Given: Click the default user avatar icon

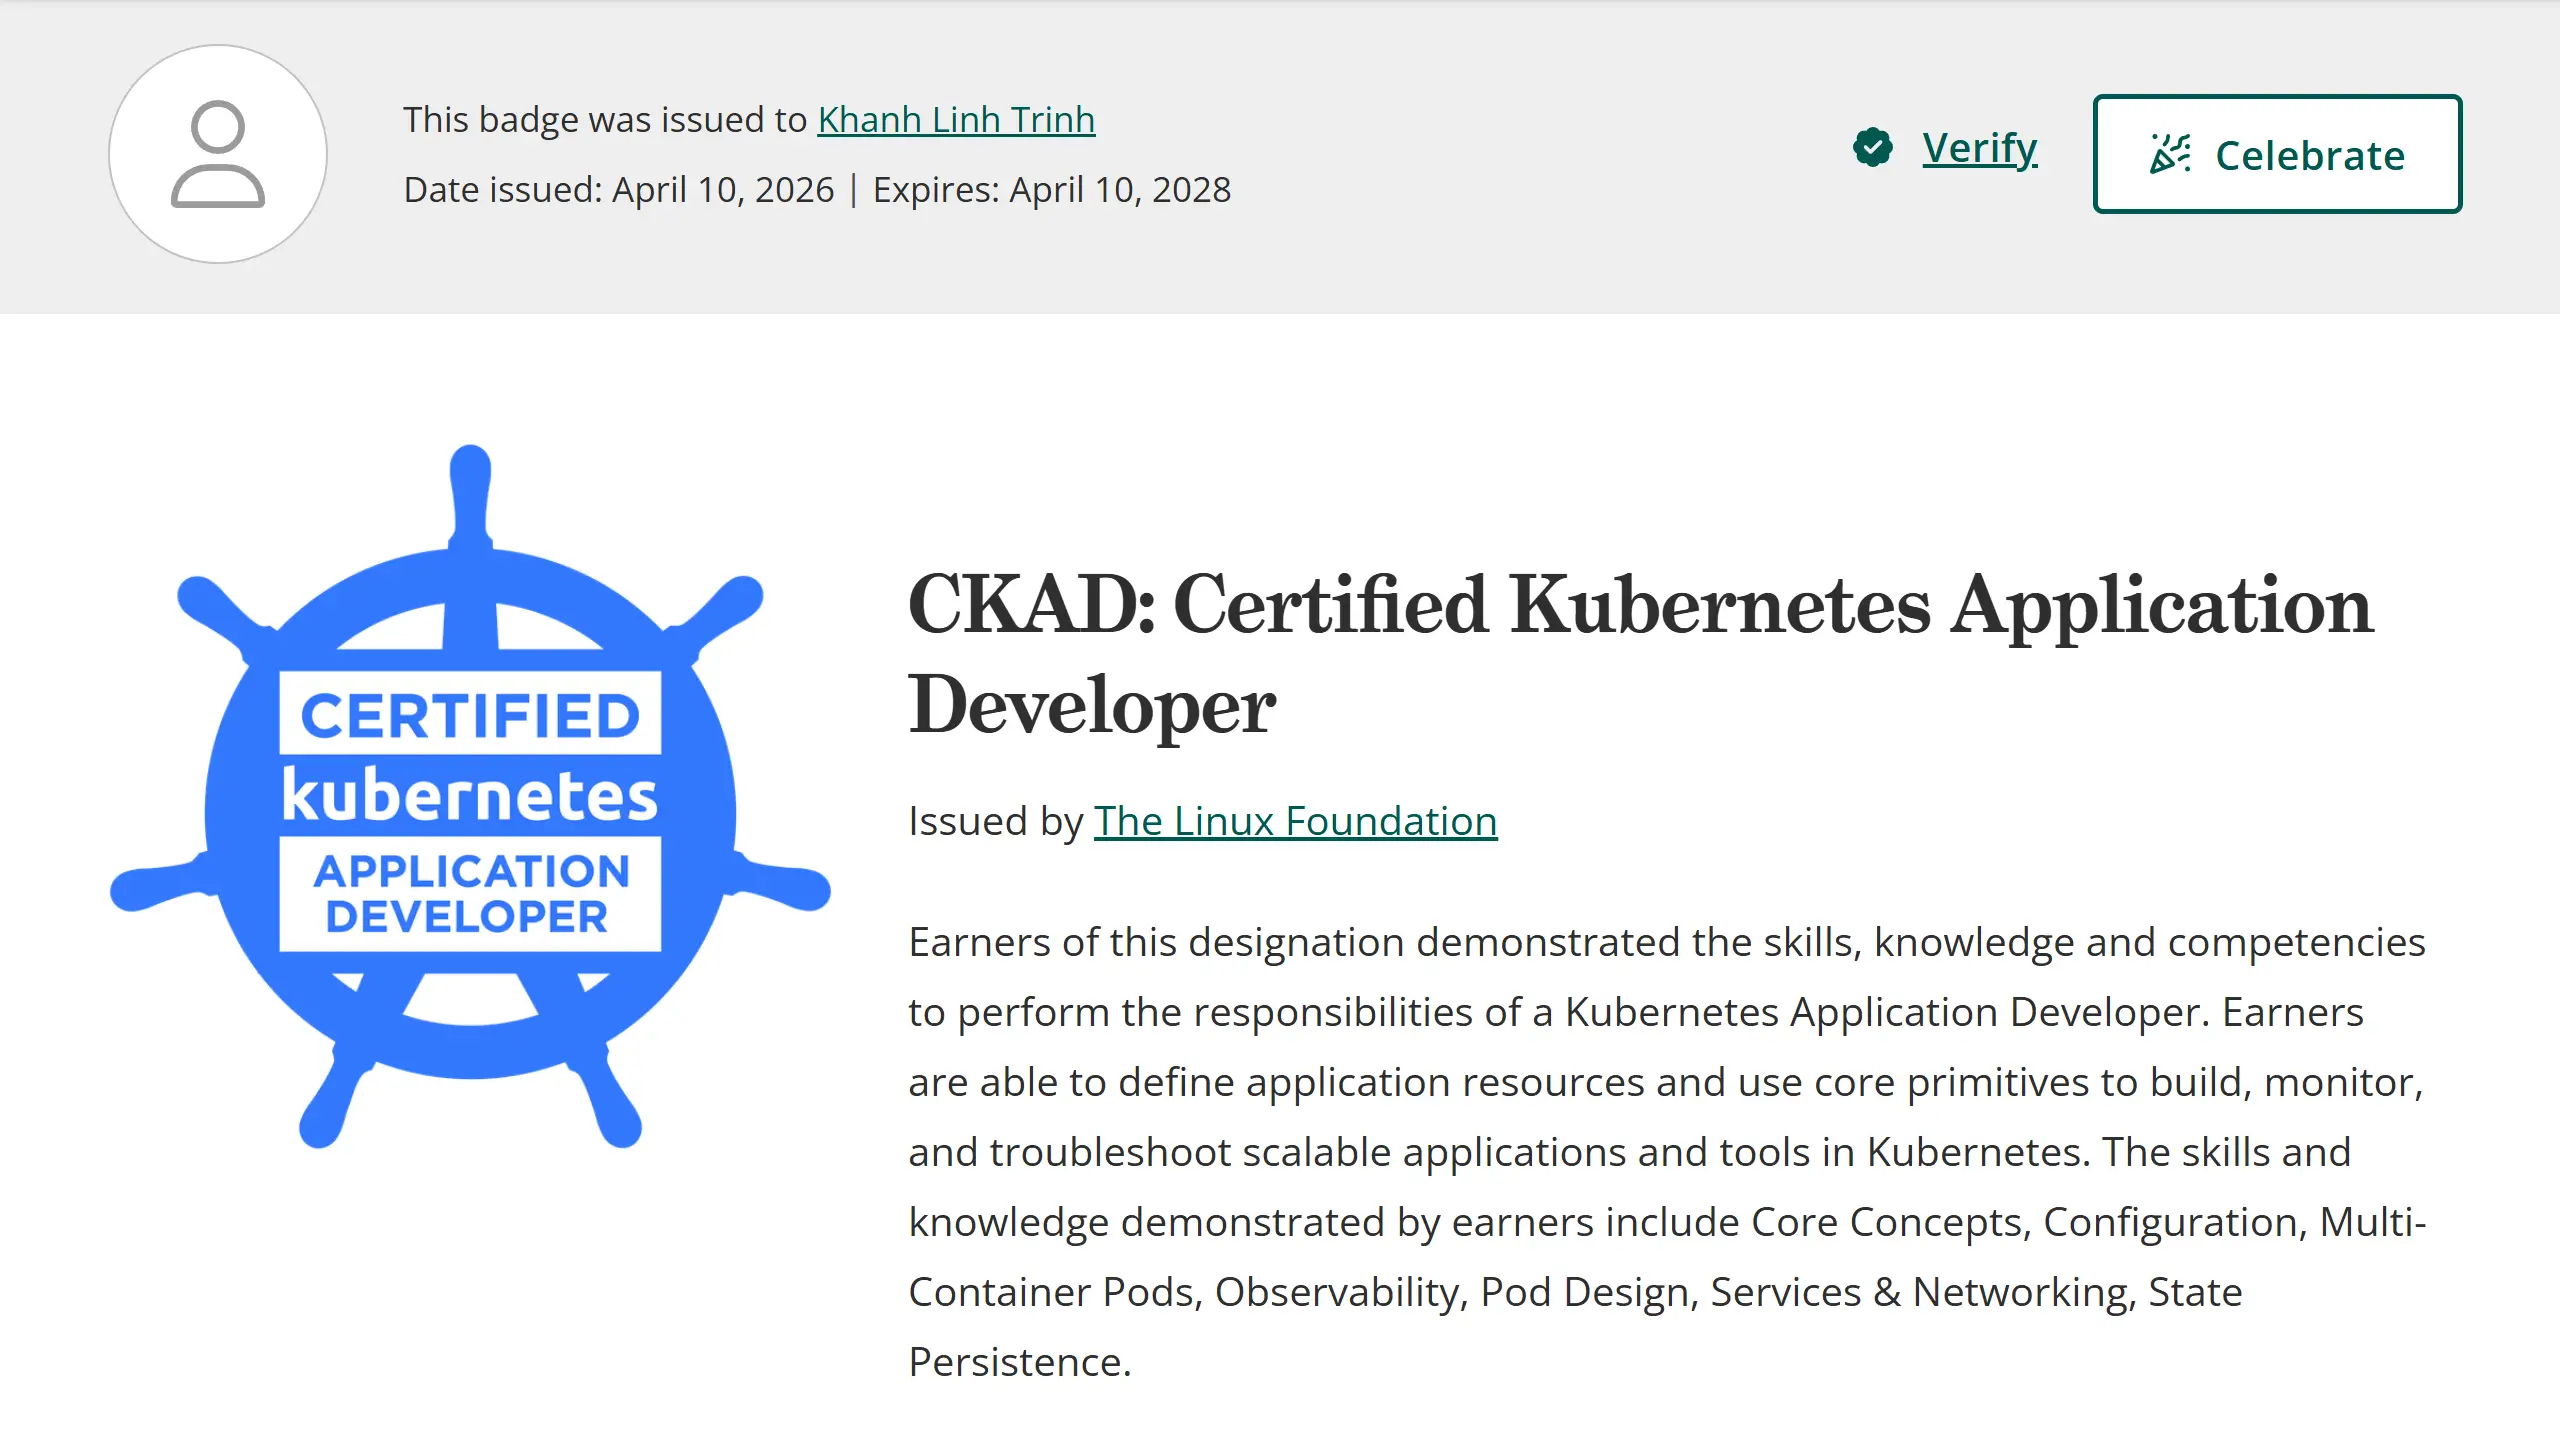Looking at the screenshot, I should tap(218, 154).
